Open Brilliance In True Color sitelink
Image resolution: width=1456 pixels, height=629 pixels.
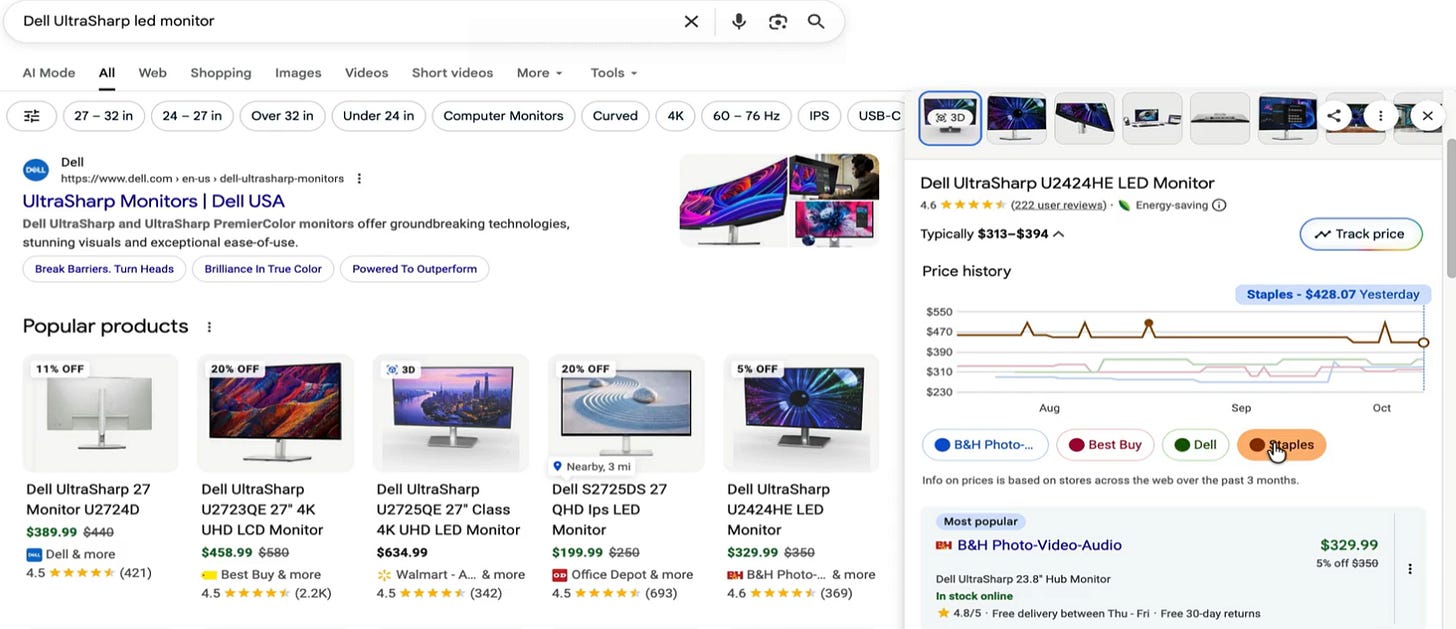click(x=263, y=269)
